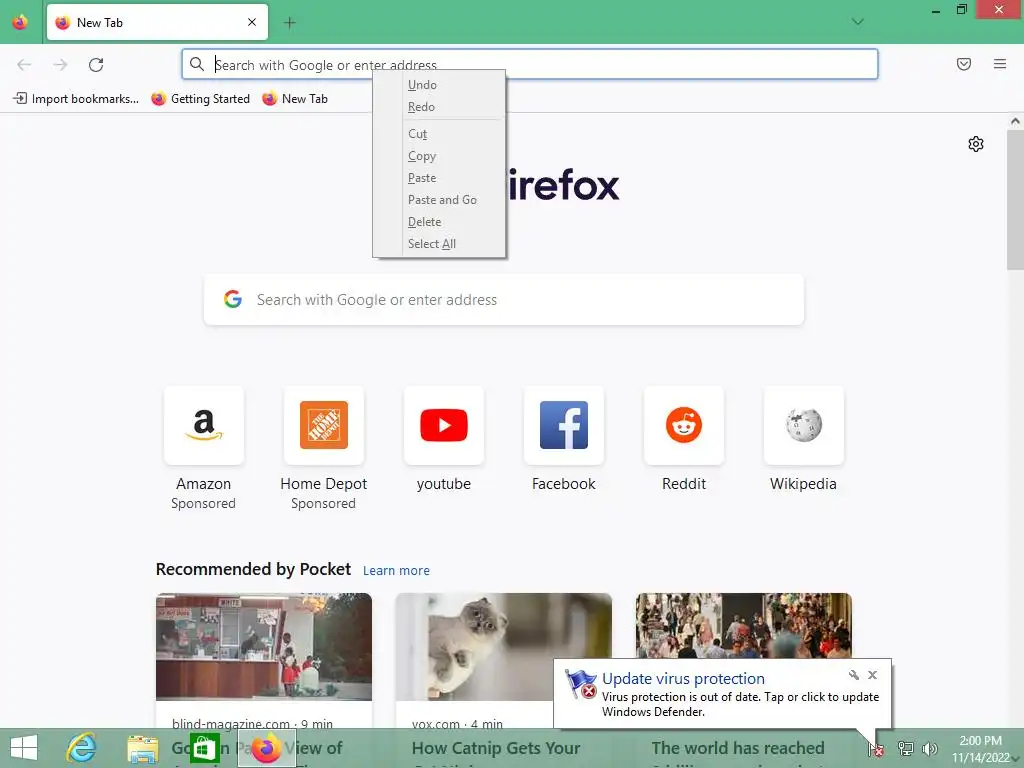Open the crowd story thumbnail

click(x=744, y=625)
